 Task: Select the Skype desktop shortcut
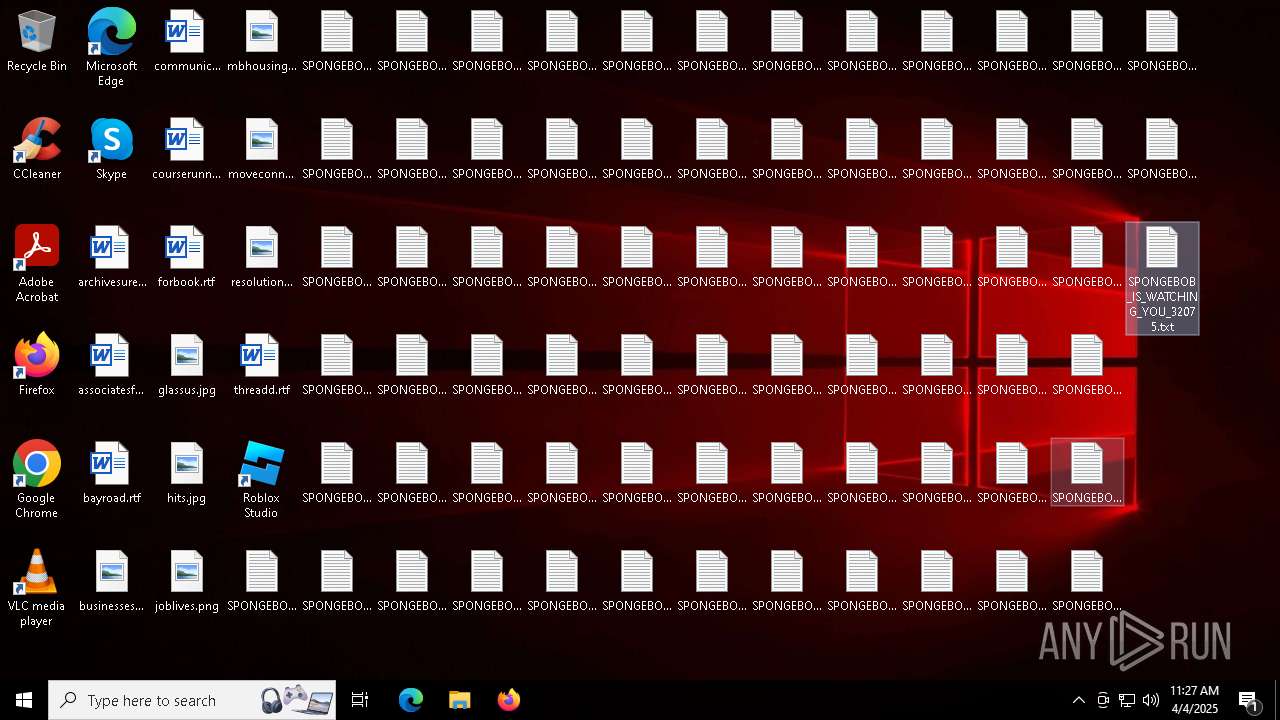pos(111,149)
